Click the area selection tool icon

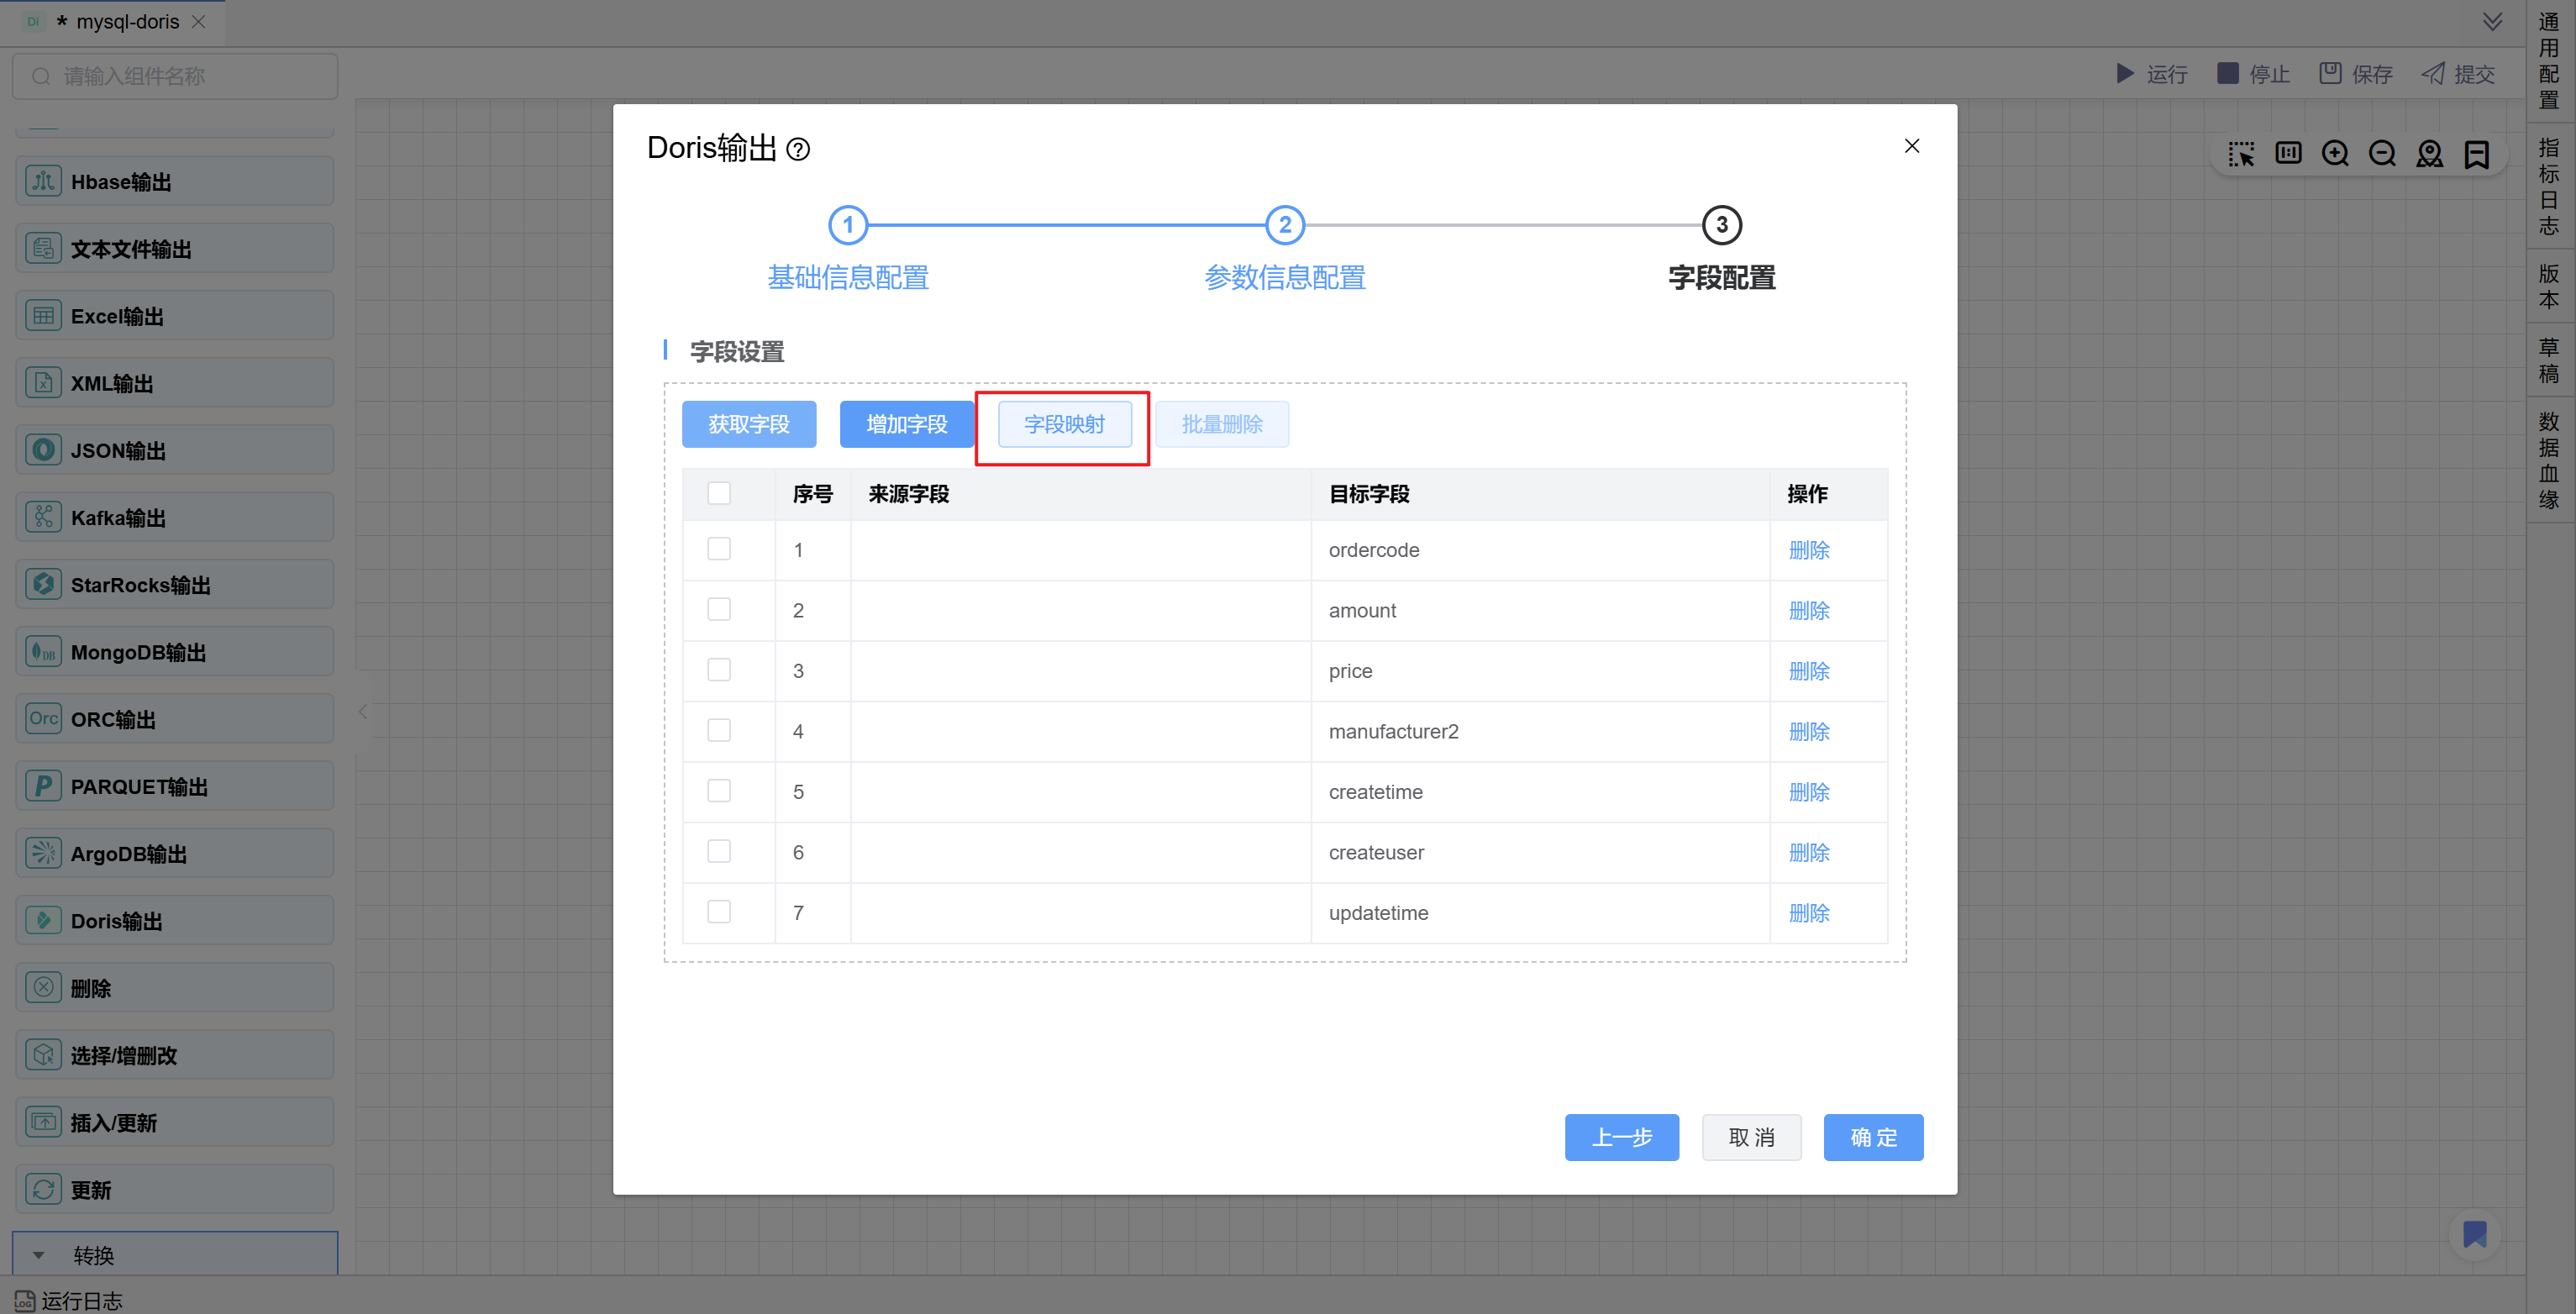point(2240,153)
